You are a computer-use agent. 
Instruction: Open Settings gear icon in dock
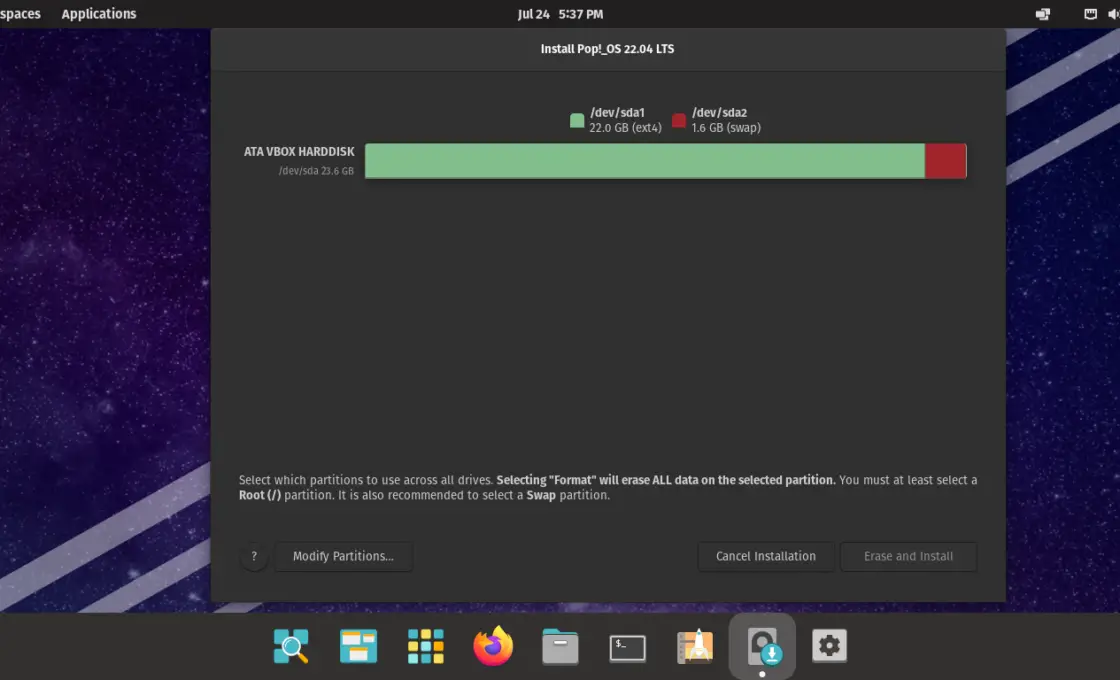[x=829, y=646]
